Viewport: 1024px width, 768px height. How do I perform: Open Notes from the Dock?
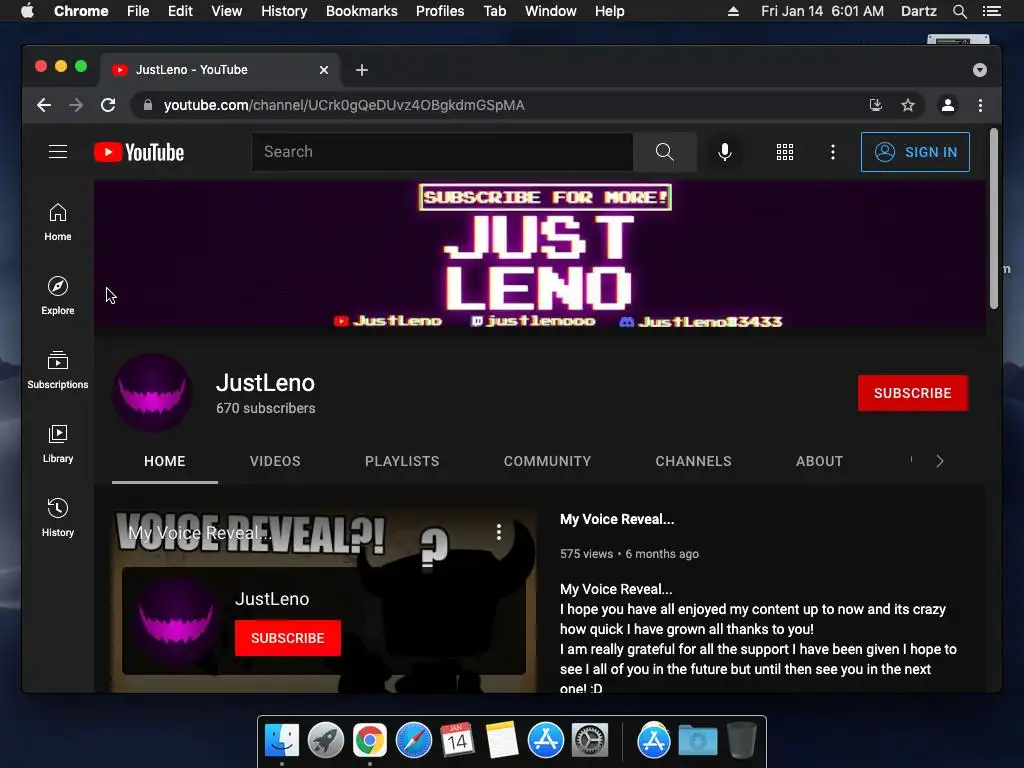(502, 741)
